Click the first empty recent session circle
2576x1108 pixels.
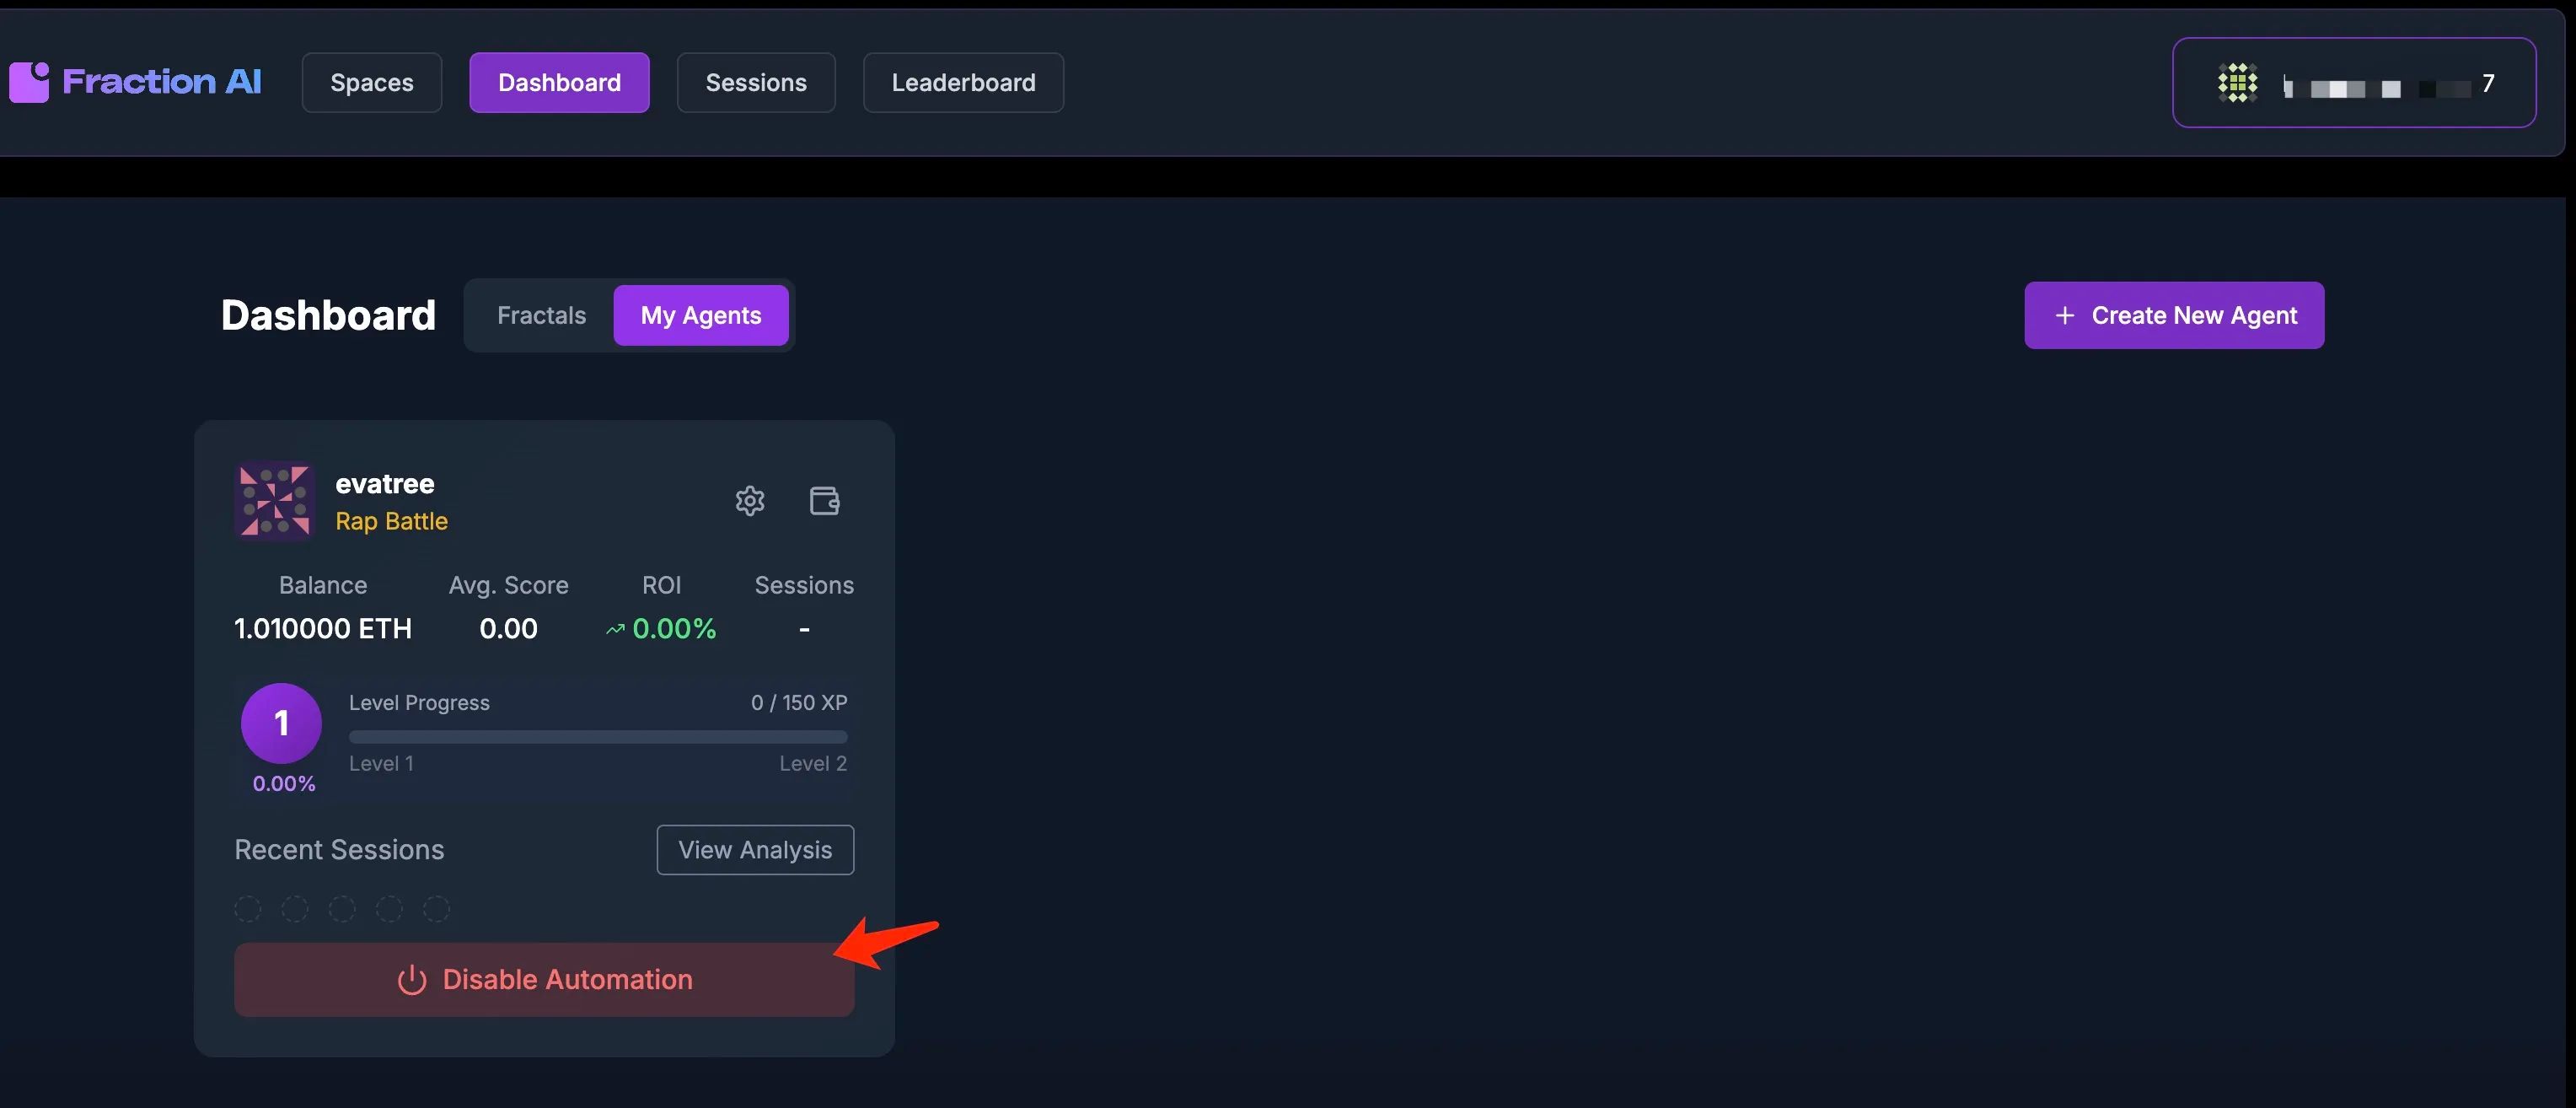[x=248, y=909]
